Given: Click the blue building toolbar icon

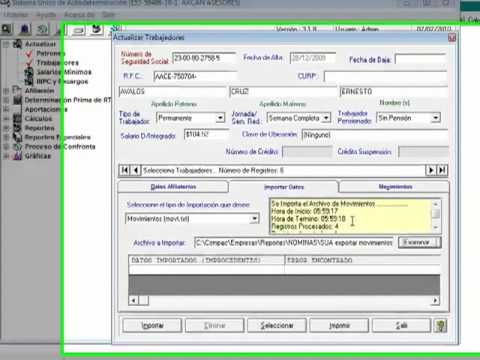Looking at the screenshot, I should [x=24, y=29].
